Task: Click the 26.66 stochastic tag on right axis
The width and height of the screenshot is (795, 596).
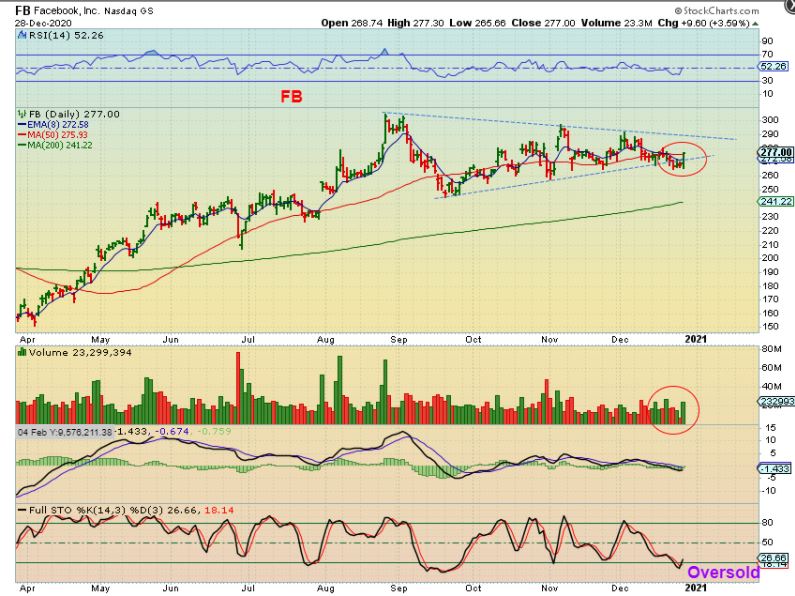Action: [x=774, y=558]
